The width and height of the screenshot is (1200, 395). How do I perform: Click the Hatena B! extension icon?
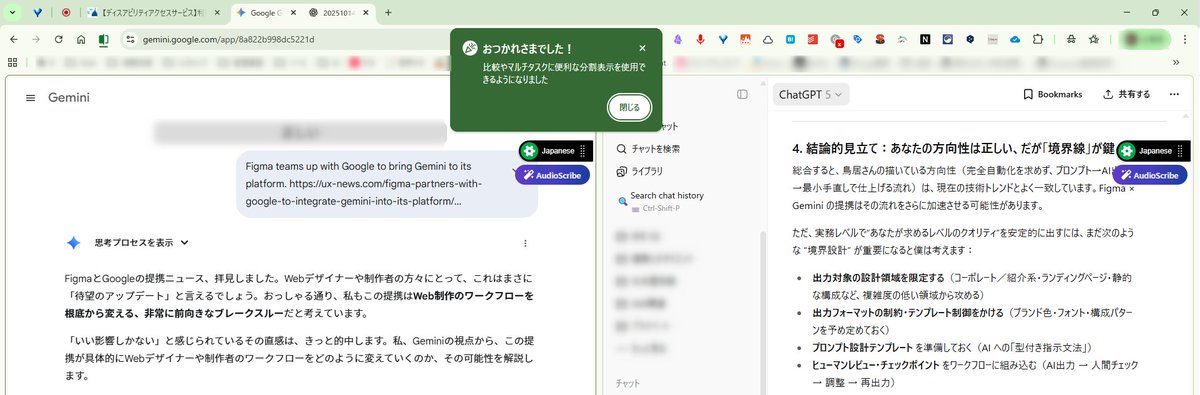click(x=790, y=39)
